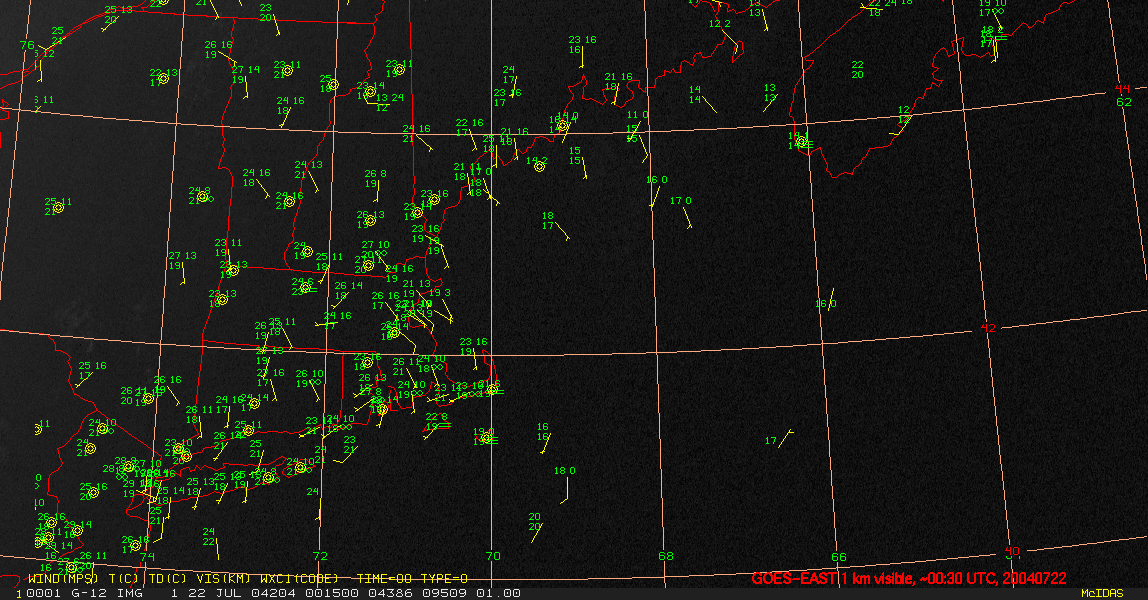
Task: Click the red 42 latitude label
Action: tap(988, 328)
